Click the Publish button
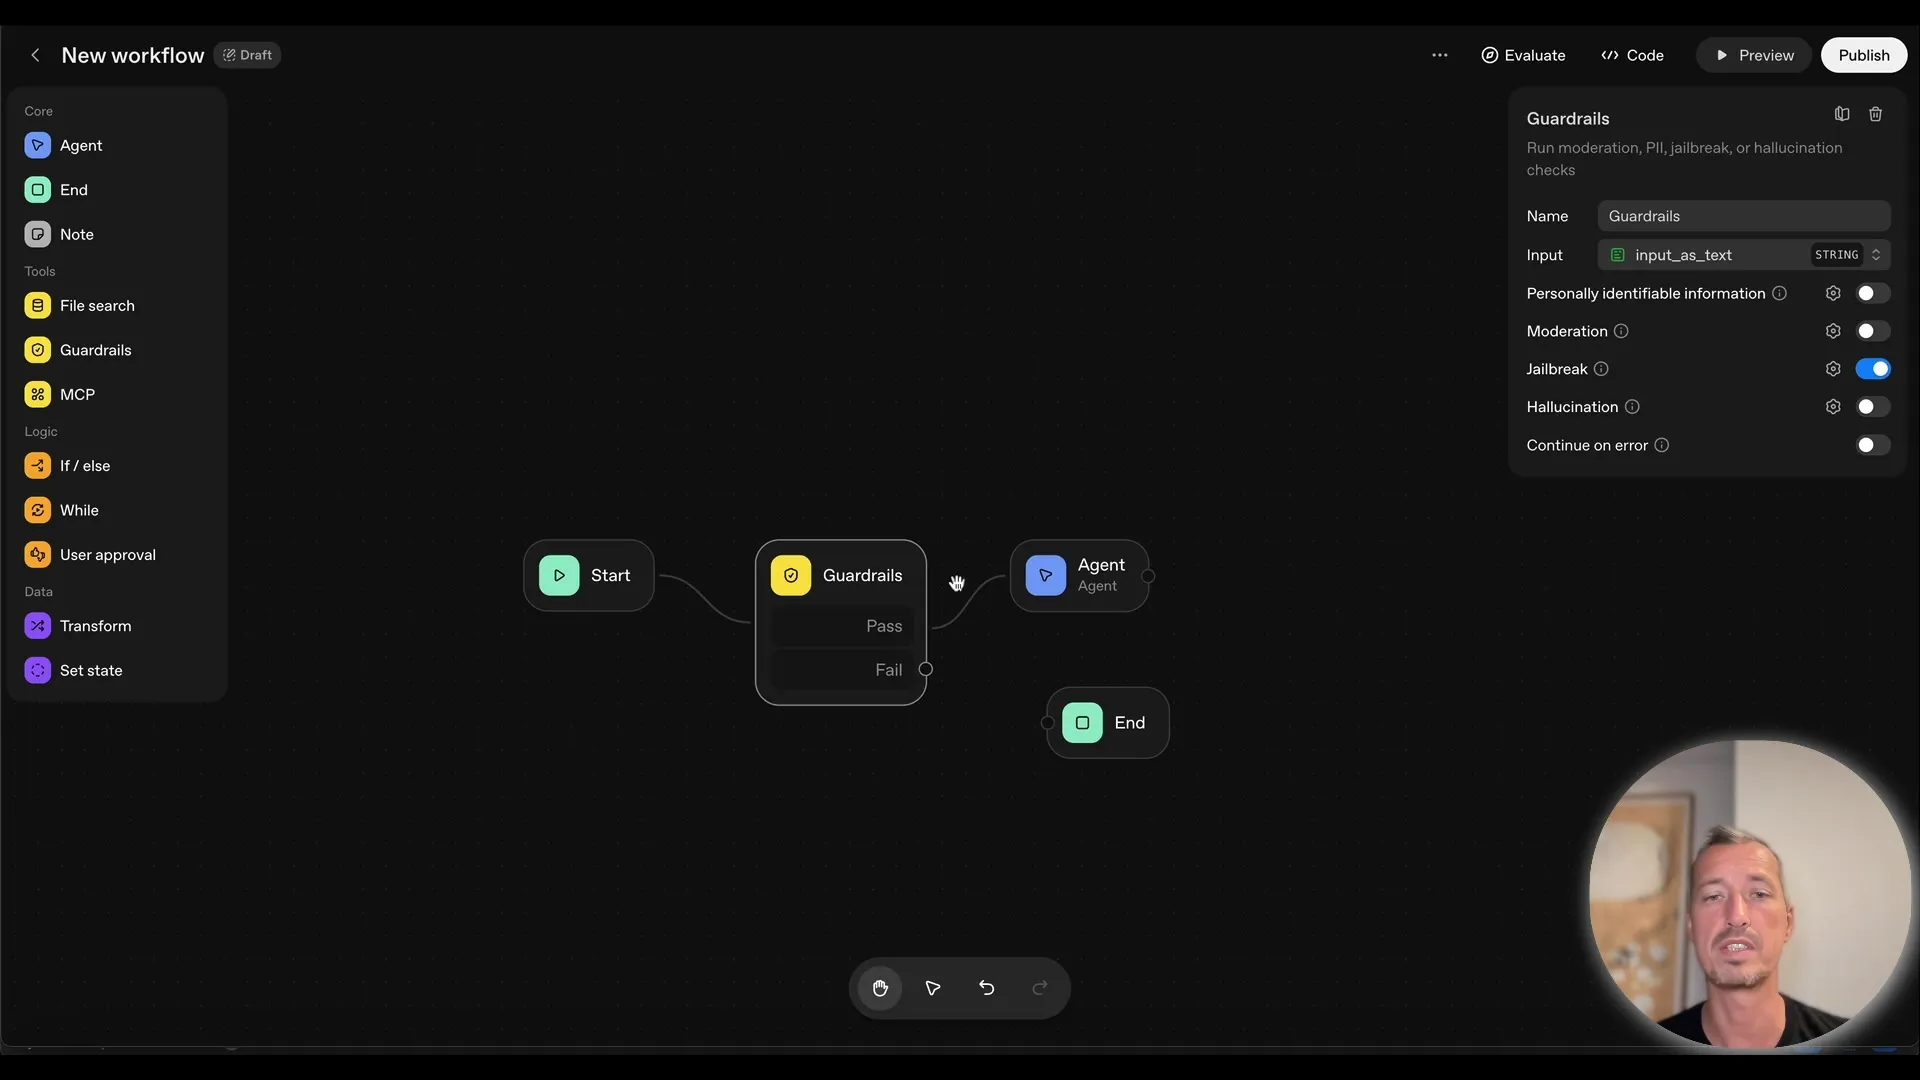This screenshot has width=1920, height=1080. pos(1863,55)
